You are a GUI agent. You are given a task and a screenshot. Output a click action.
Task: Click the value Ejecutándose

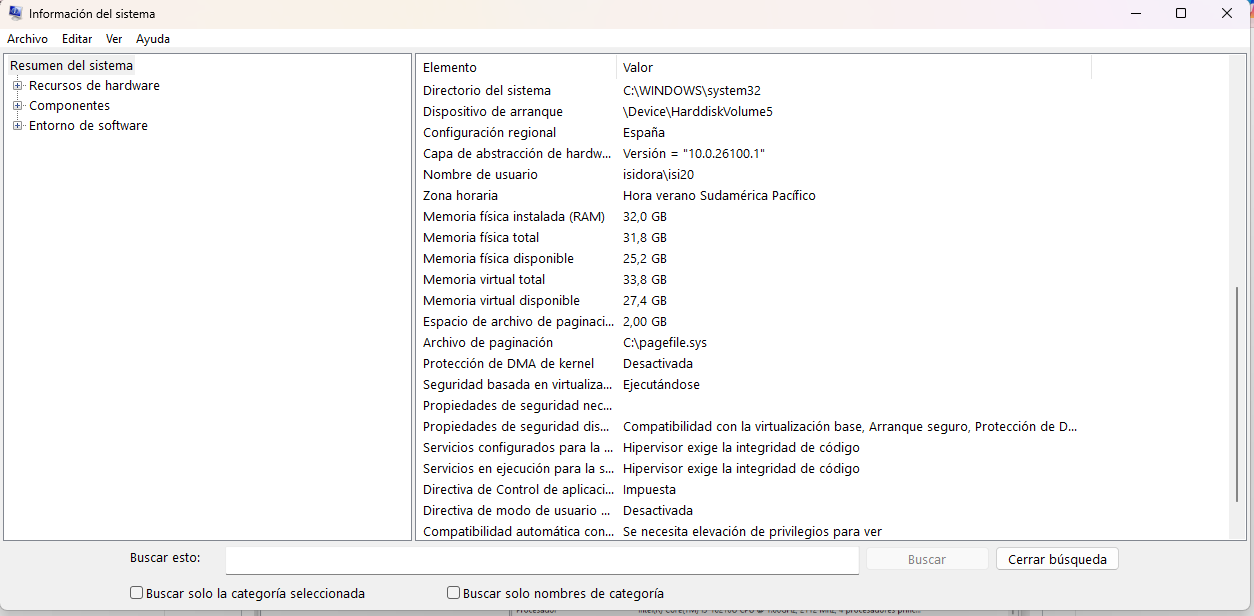click(661, 384)
